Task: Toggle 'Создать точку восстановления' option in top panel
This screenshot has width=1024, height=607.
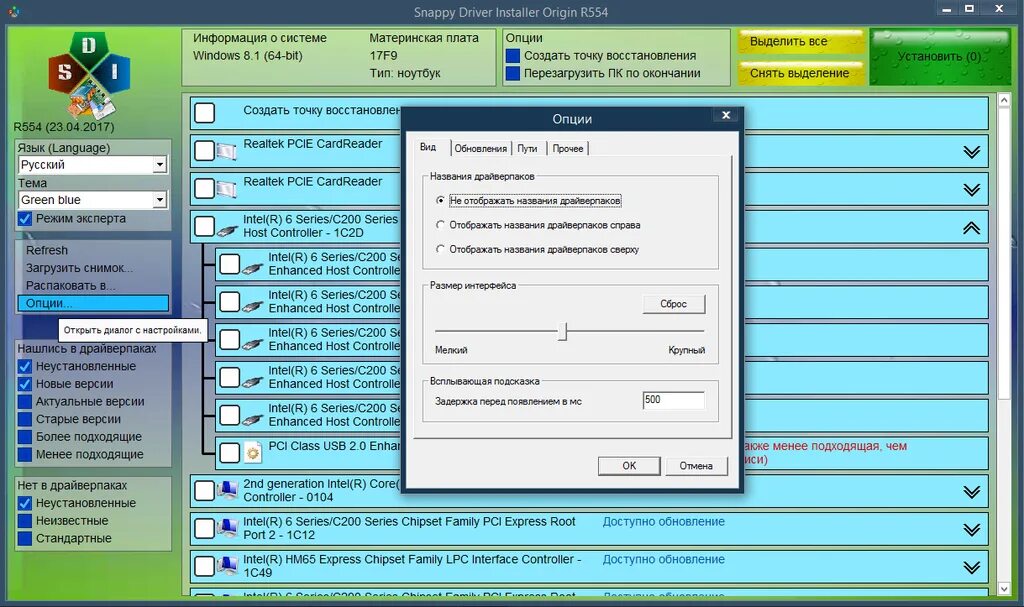Action: pos(513,56)
